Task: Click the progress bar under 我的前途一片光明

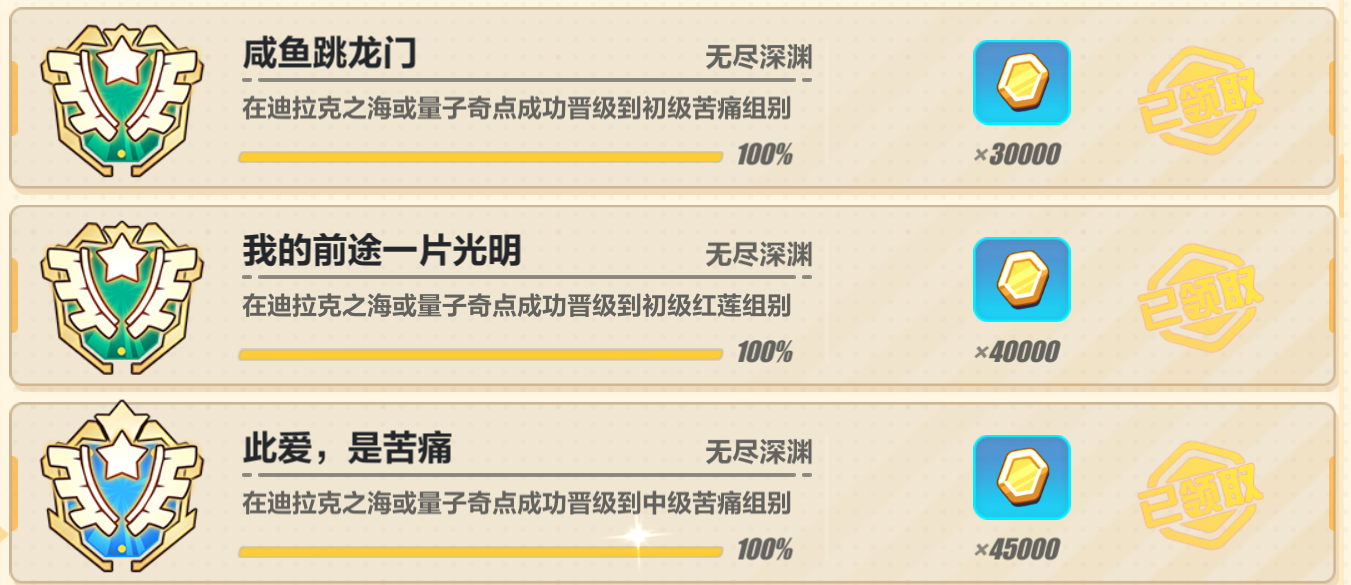Action: (x=480, y=354)
